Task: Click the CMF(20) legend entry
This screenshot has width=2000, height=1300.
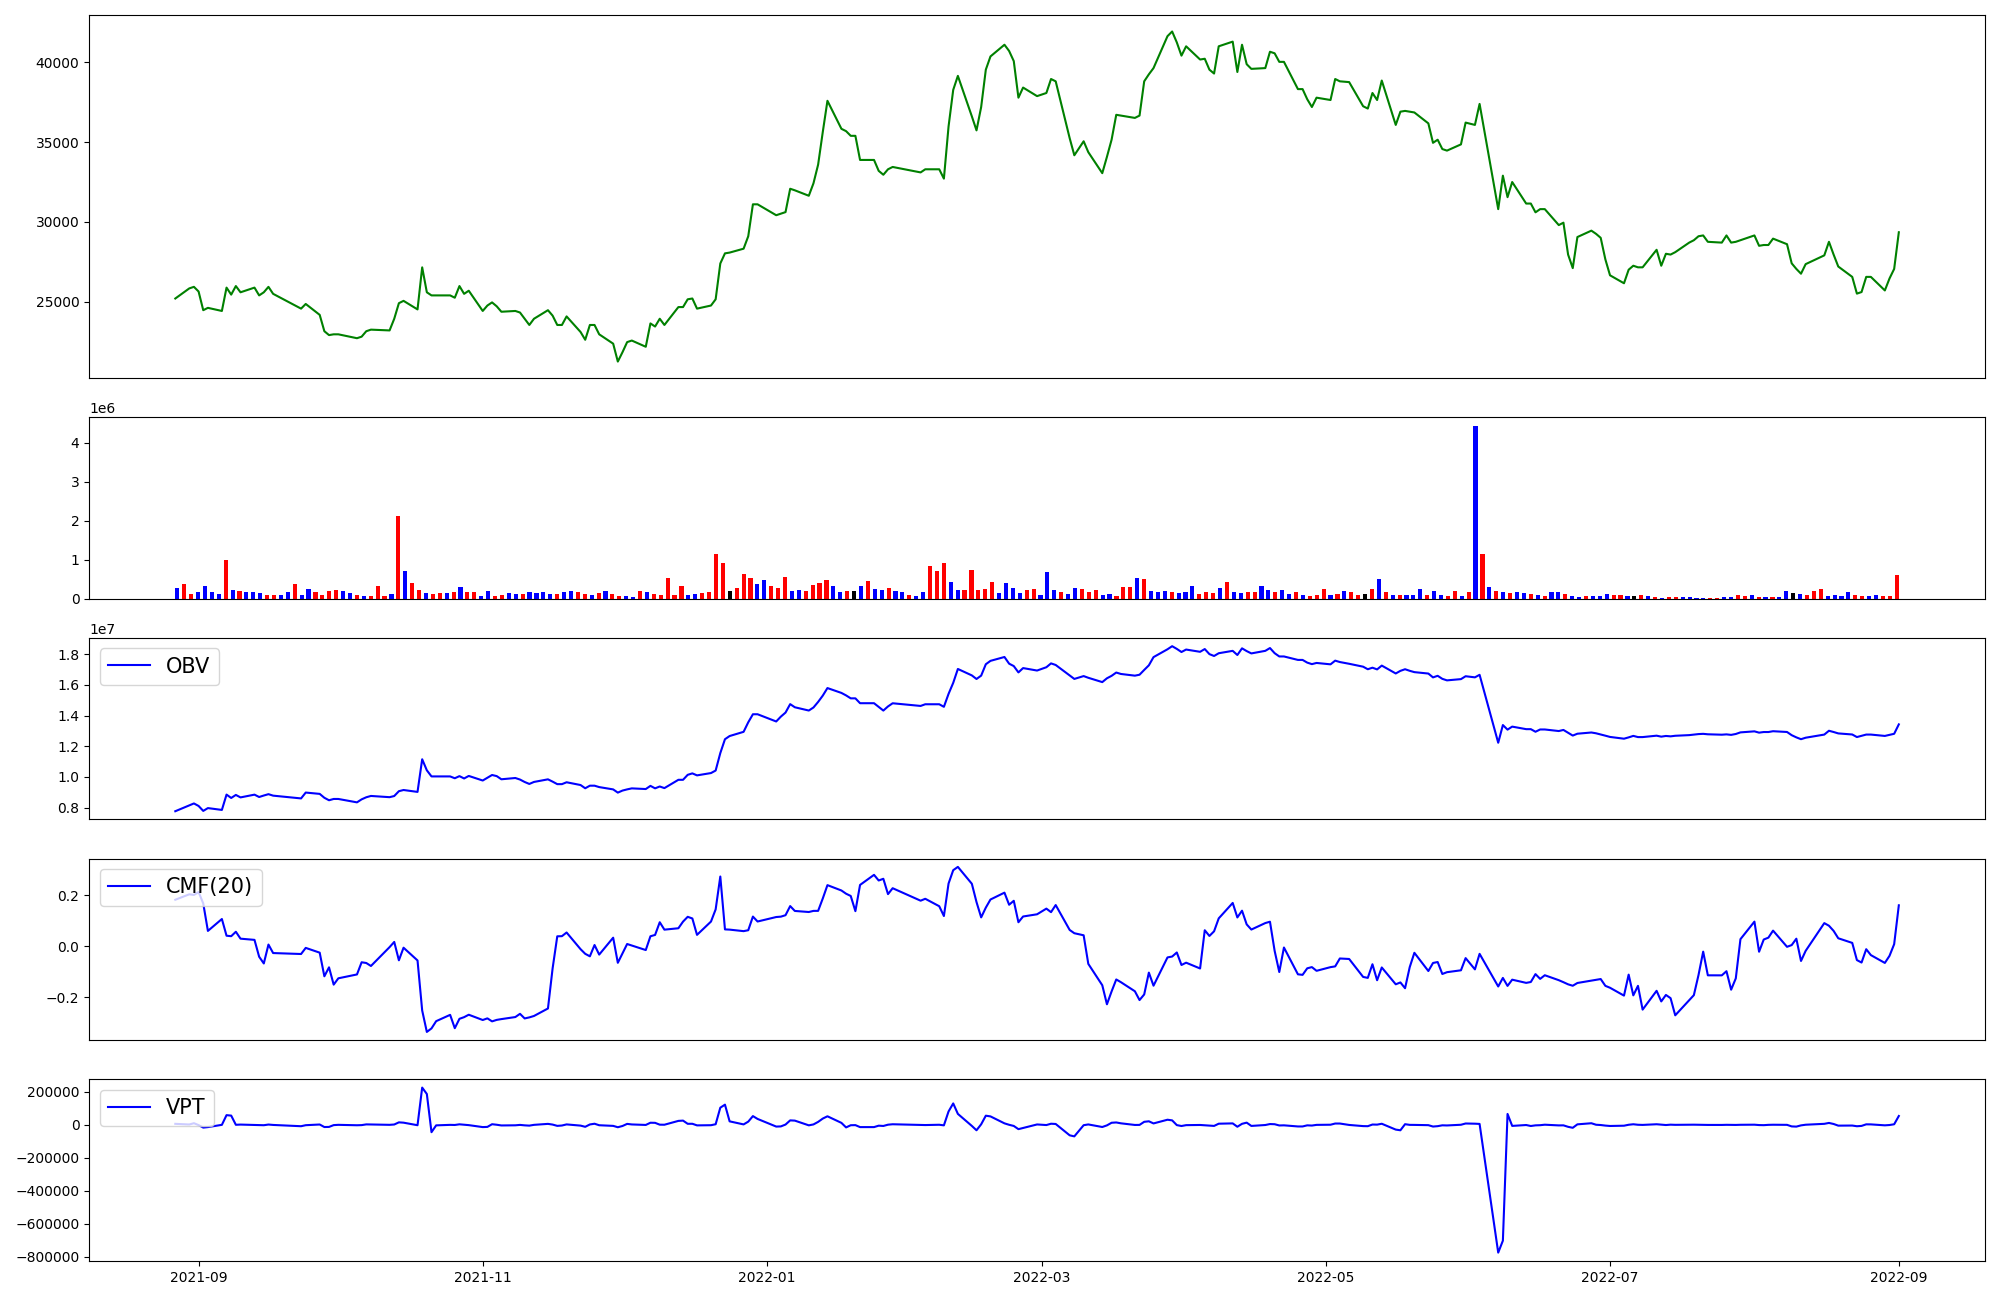Action: pos(208,887)
